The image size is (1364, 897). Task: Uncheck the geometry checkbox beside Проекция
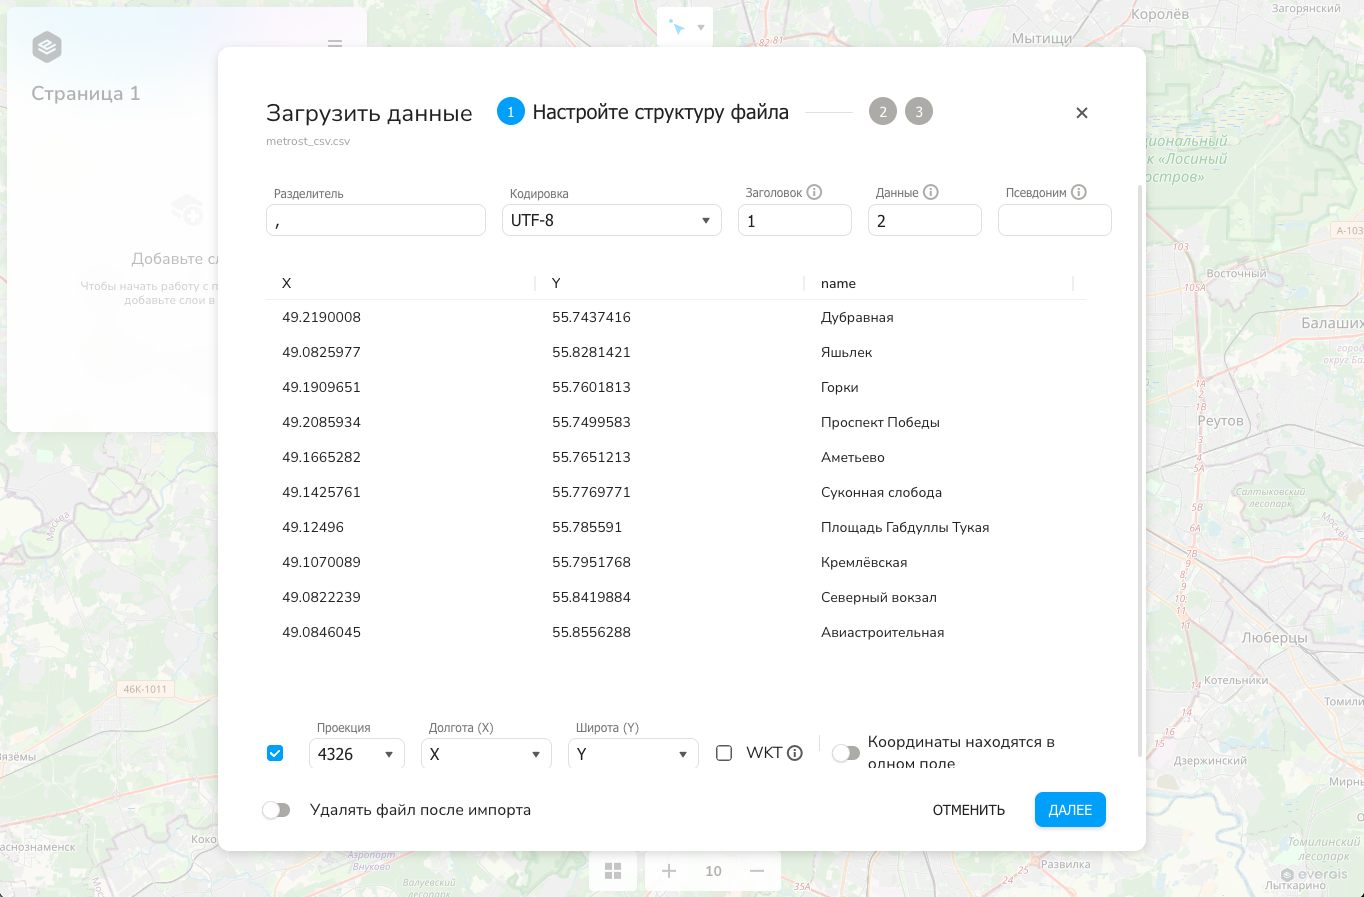point(275,753)
